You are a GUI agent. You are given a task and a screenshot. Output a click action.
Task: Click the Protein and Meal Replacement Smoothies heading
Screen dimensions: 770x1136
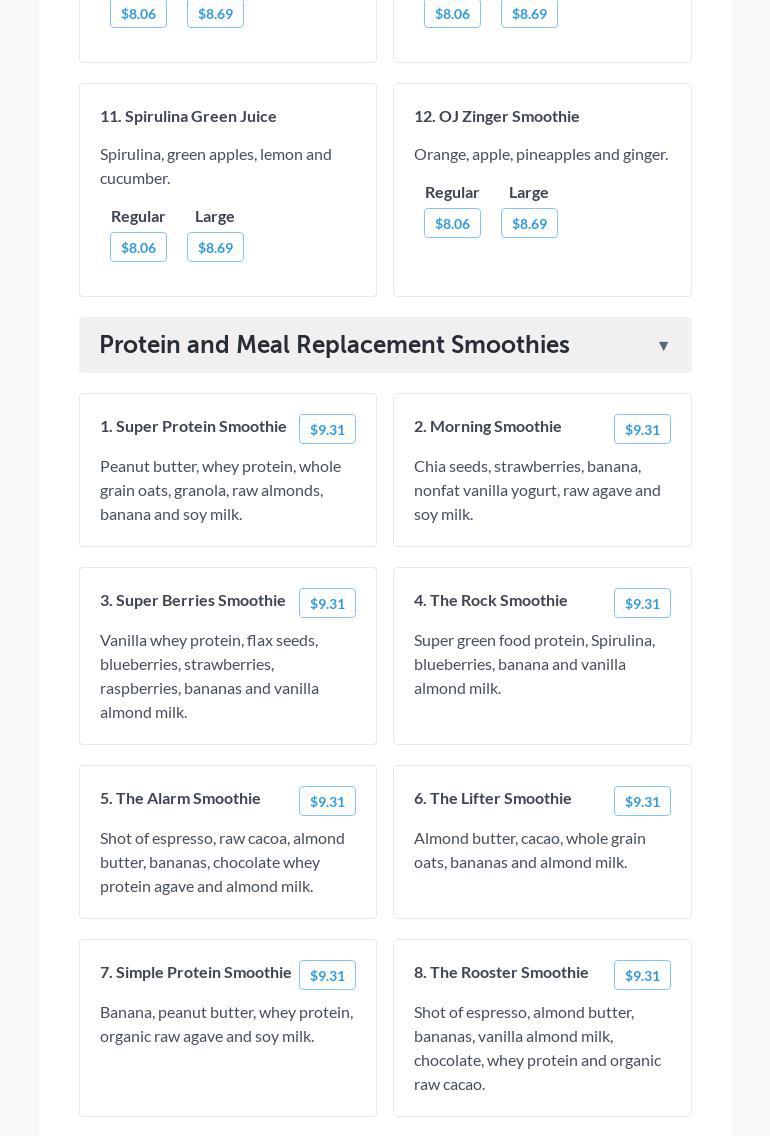pyautogui.click(x=334, y=345)
